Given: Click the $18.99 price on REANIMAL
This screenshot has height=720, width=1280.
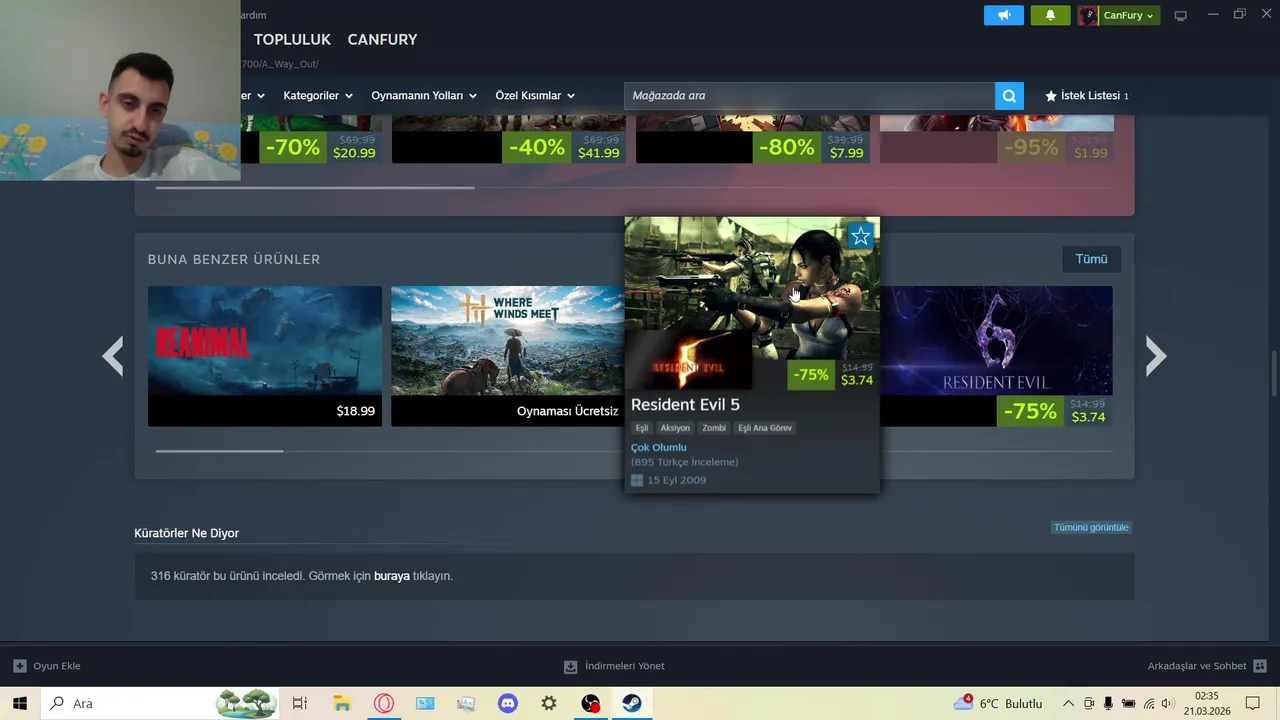Looking at the screenshot, I should pyautogui.click(x=356, y=411).
